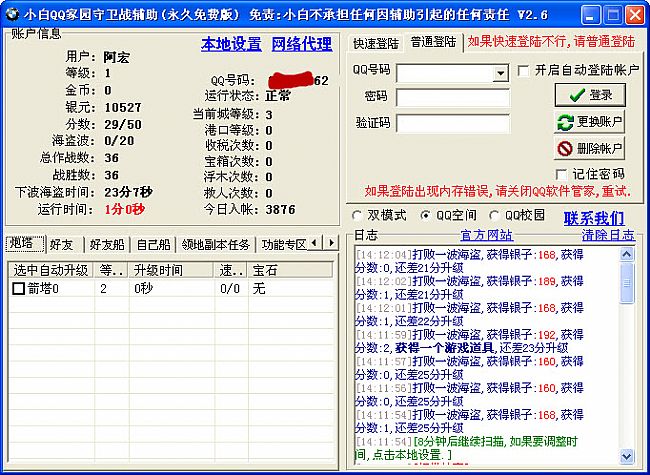Click the red prohibition icon of 删除帐户

click(565, 148)
